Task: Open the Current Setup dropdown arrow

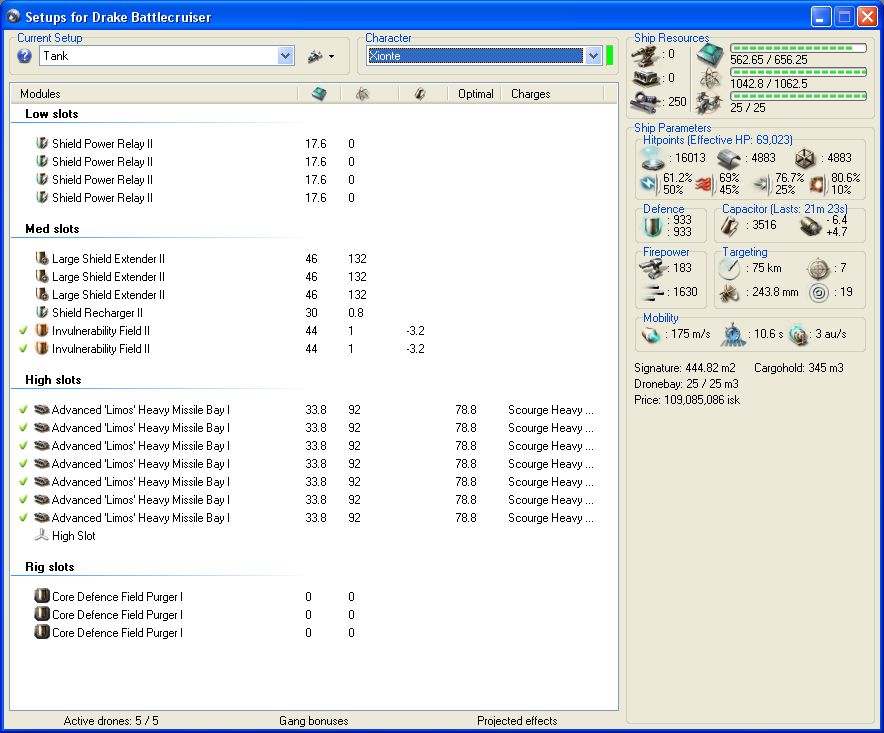Action: point(286,56)
